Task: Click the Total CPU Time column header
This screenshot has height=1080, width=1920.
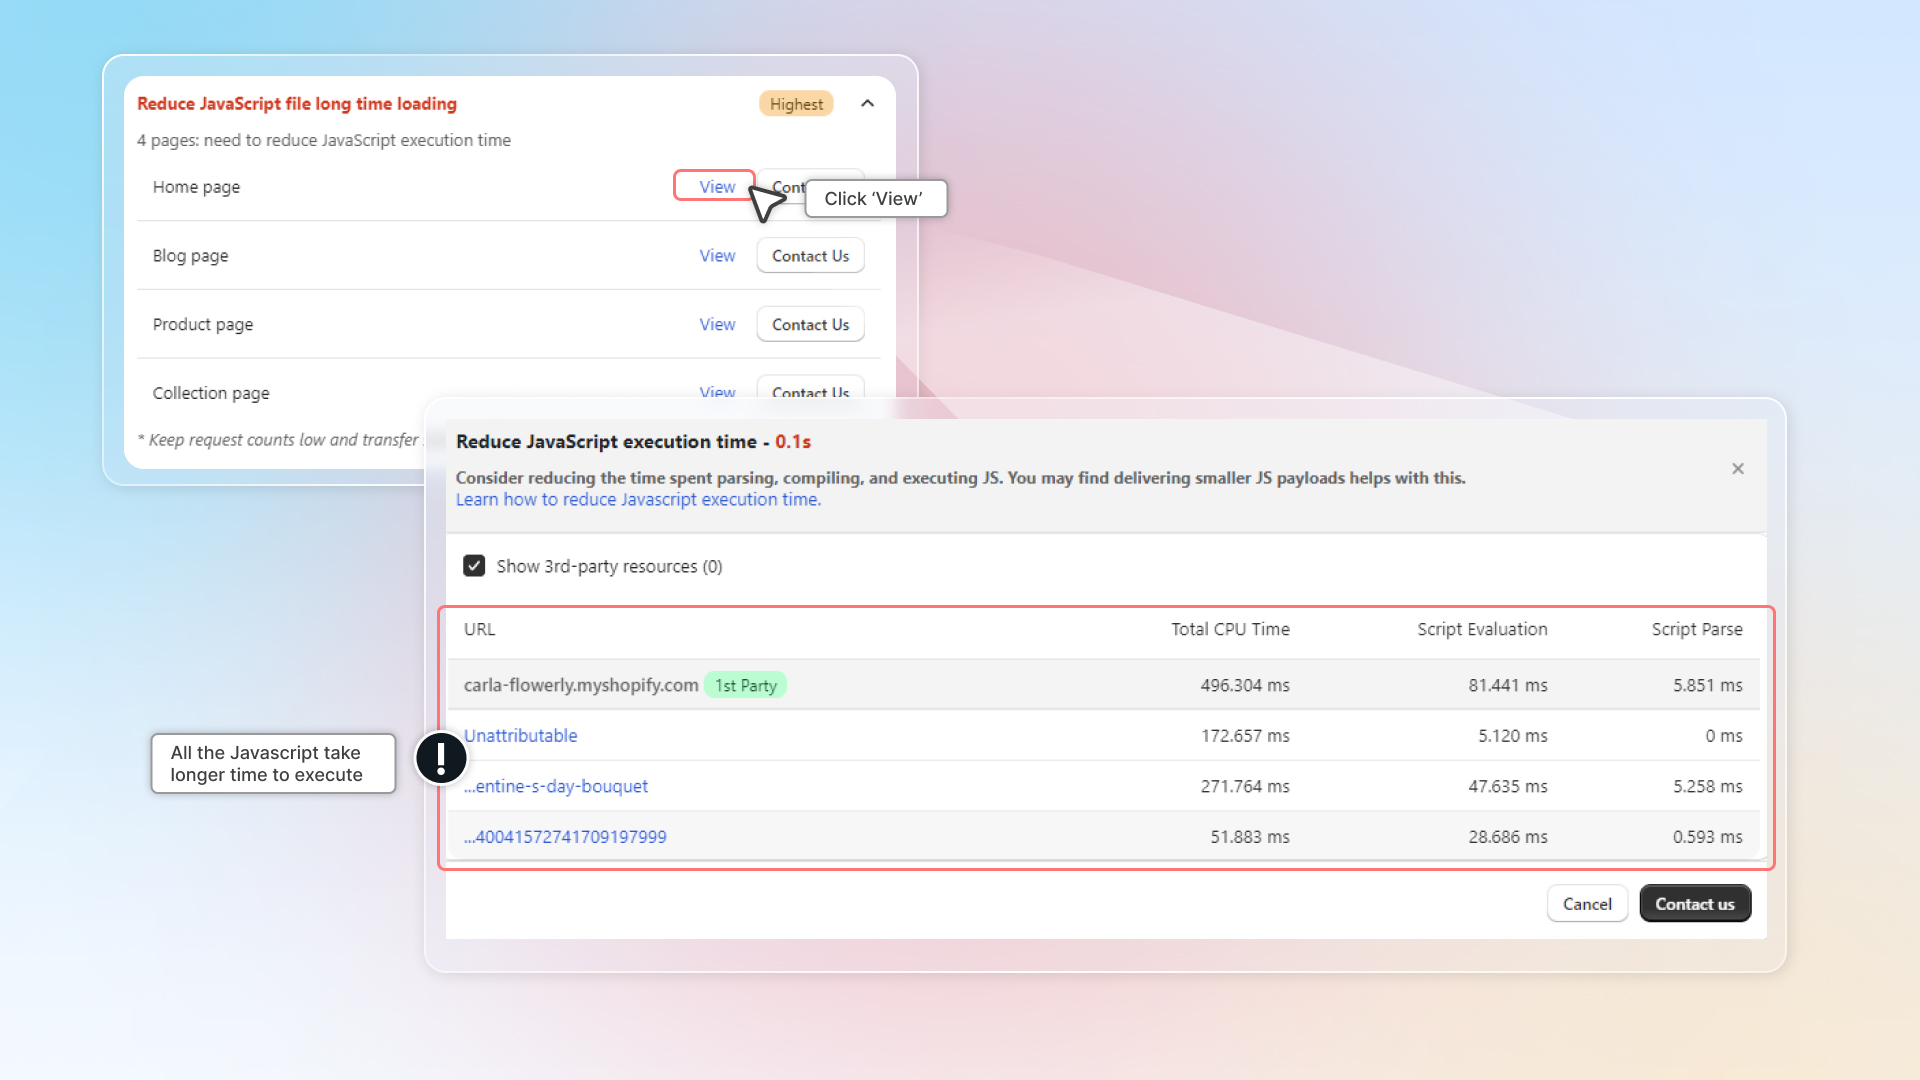Action: click(x=1229, y=630)
